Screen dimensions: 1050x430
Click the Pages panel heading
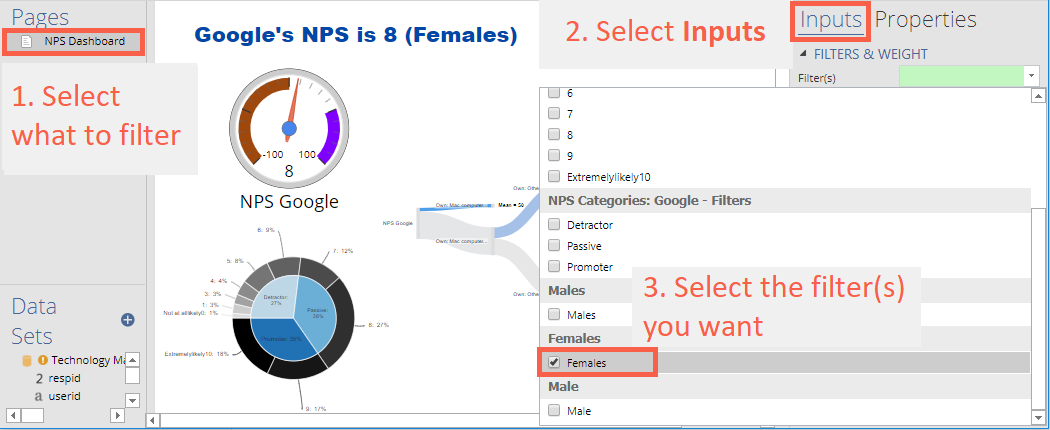coord(40,17)
